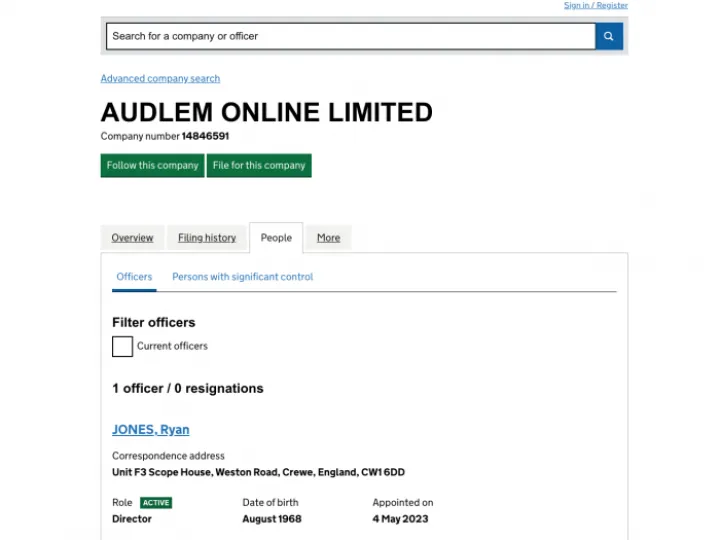The height and width of the screenshot is (540, 720).
Task: Open the More tab
Action: point(328,238)
